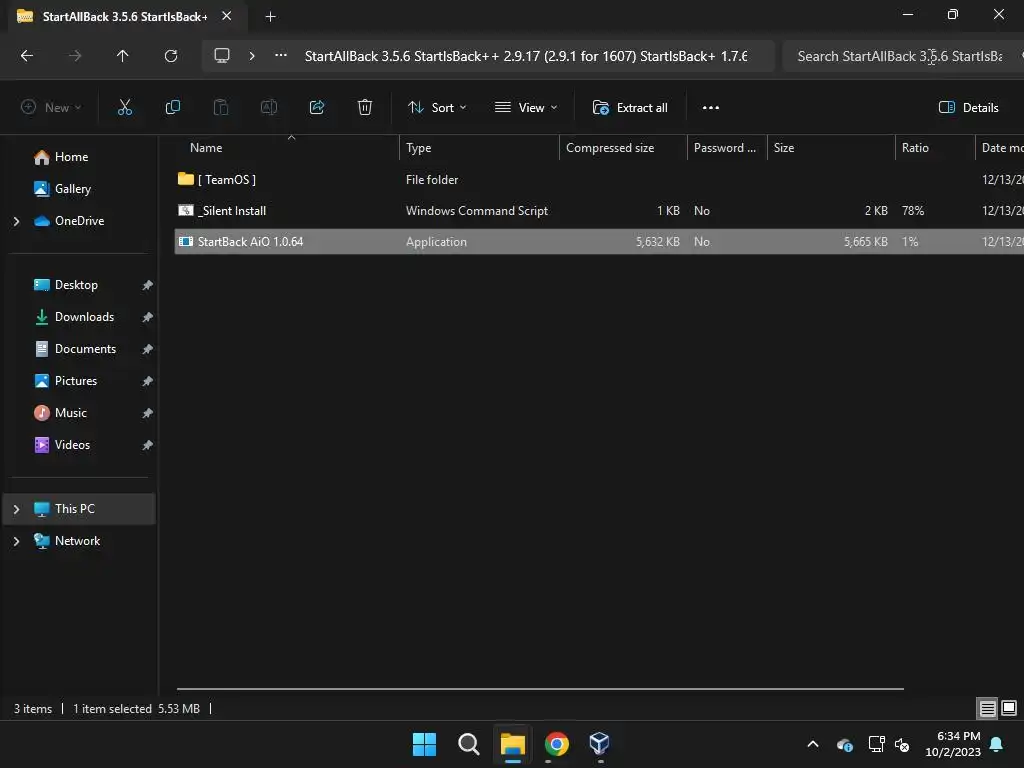Open Google Chrome from taskbar
Screen dimensions: 1024x768
(x=556, y=744)
